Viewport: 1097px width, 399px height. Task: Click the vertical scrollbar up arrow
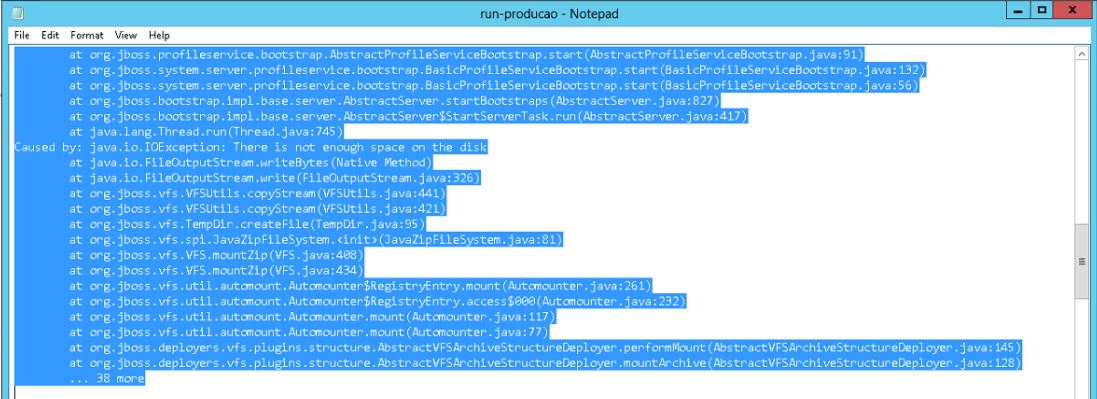tap(1083, 53)
